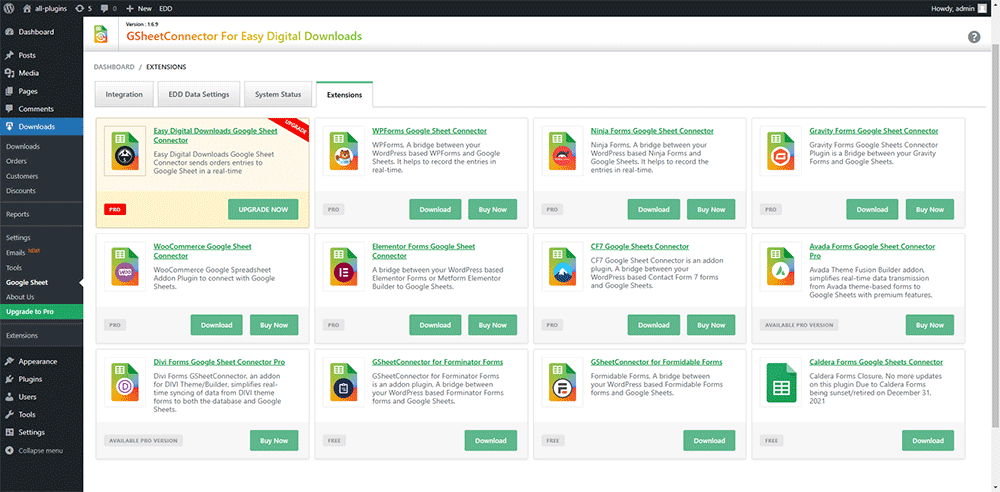Click the plus New item in admin bar
1000x492 pixels.
pos(138,9)
